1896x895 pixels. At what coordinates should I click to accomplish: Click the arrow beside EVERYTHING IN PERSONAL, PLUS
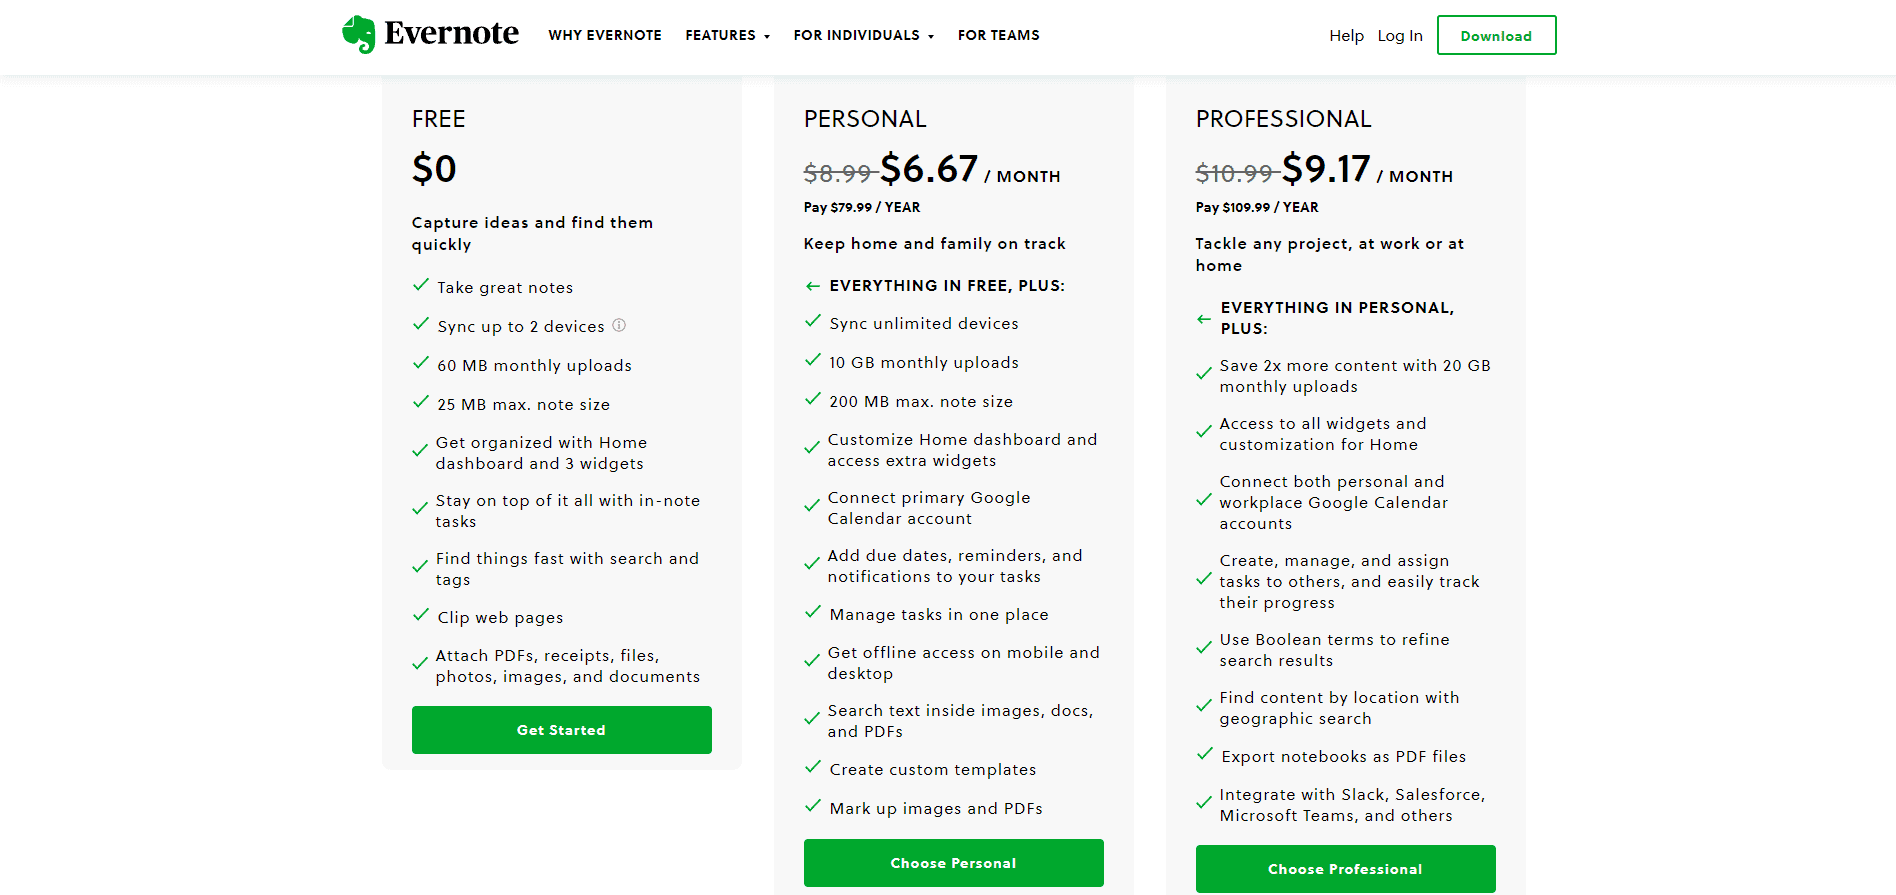pyautogui.click(x=1203, y=318)
